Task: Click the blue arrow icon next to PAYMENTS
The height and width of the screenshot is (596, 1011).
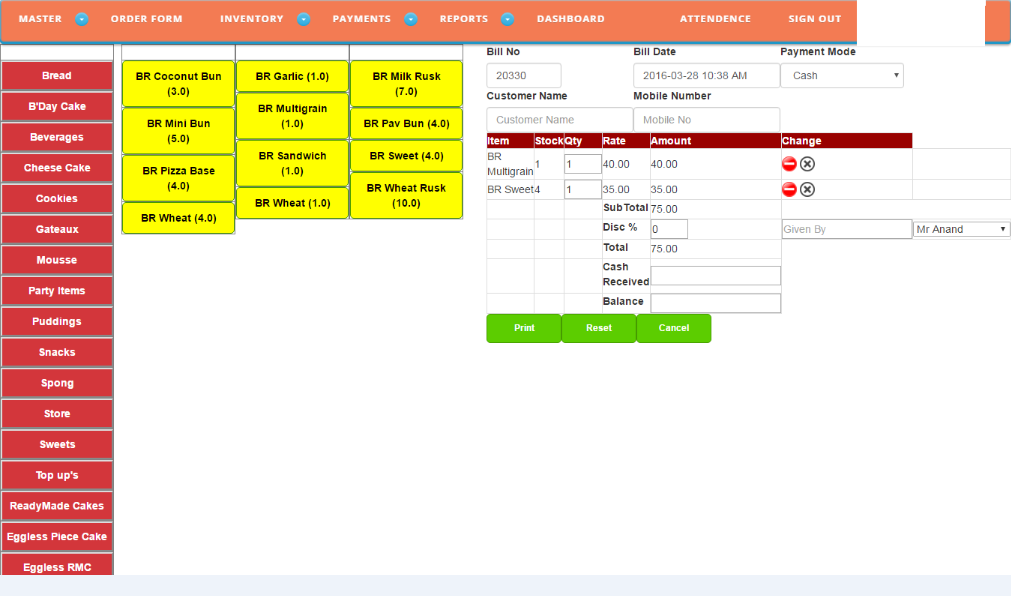Action: point(410,18)
